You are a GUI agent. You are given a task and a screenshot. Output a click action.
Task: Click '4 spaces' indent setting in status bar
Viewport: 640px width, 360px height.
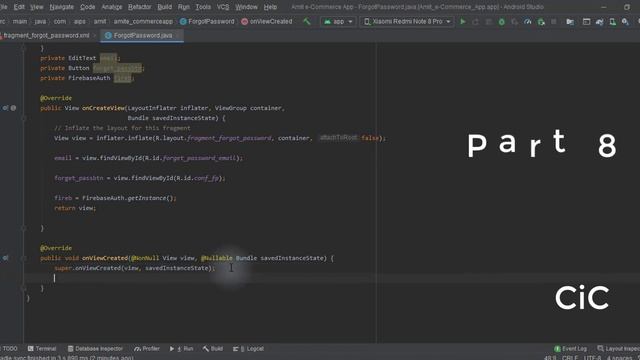tap(619, 358)
